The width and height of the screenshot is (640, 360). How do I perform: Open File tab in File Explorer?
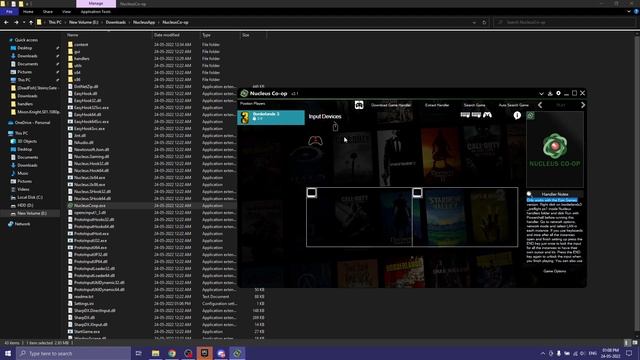[x=9, y=12]
